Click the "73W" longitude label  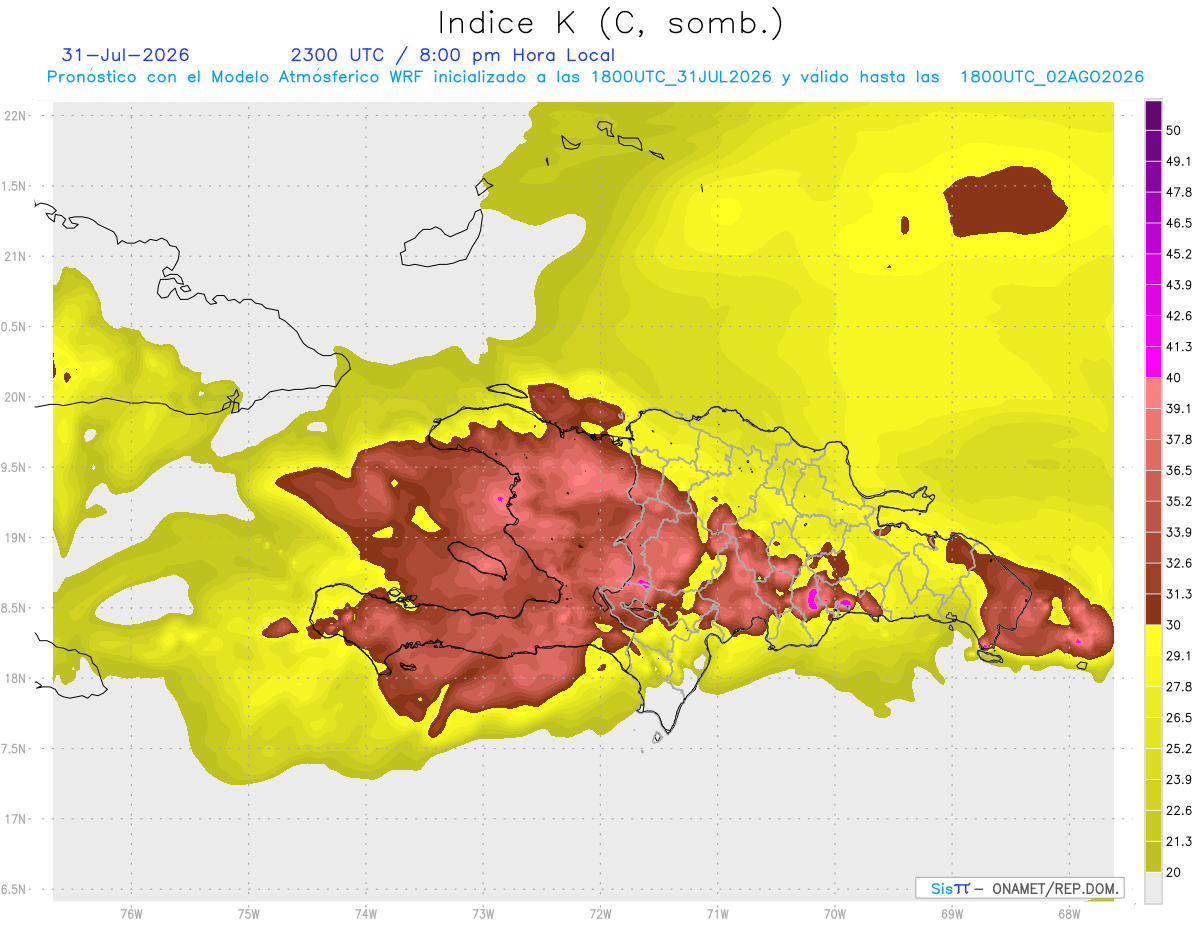tap(483, 913)
